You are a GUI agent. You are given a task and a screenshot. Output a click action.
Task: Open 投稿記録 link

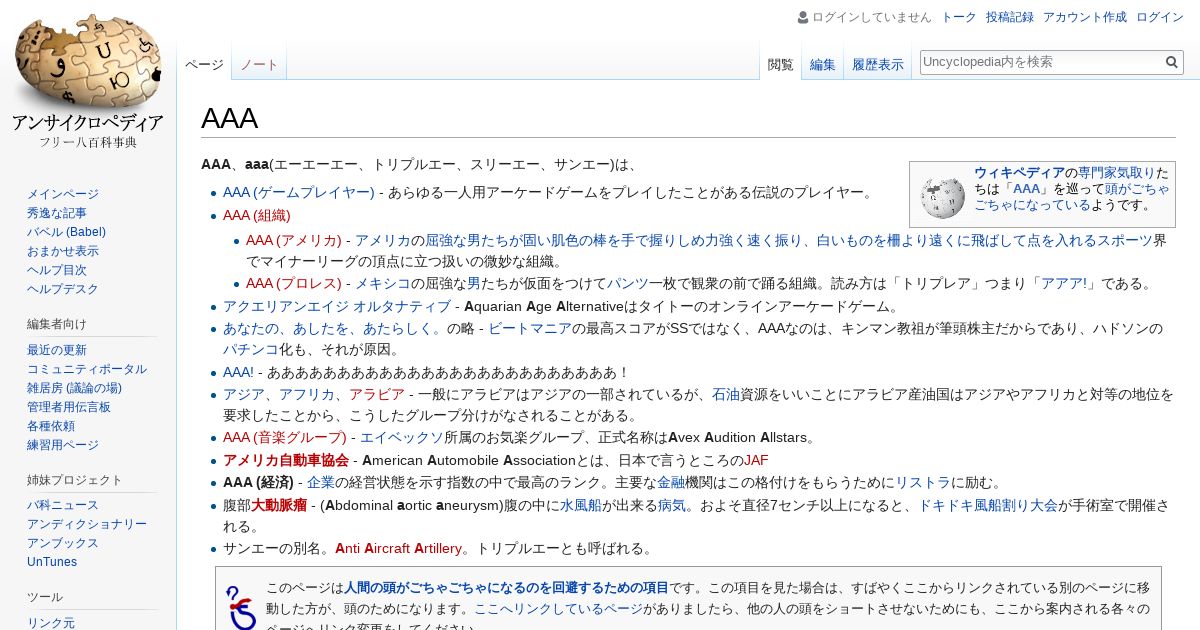click(x=1010, y=17)
